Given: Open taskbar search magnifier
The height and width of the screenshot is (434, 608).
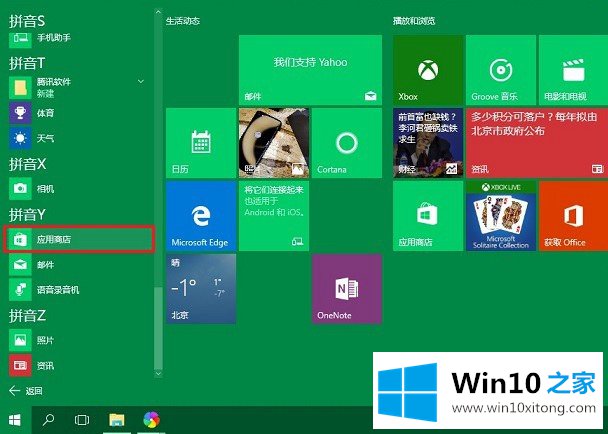Looking at the screenshot, I should (48, 420).
